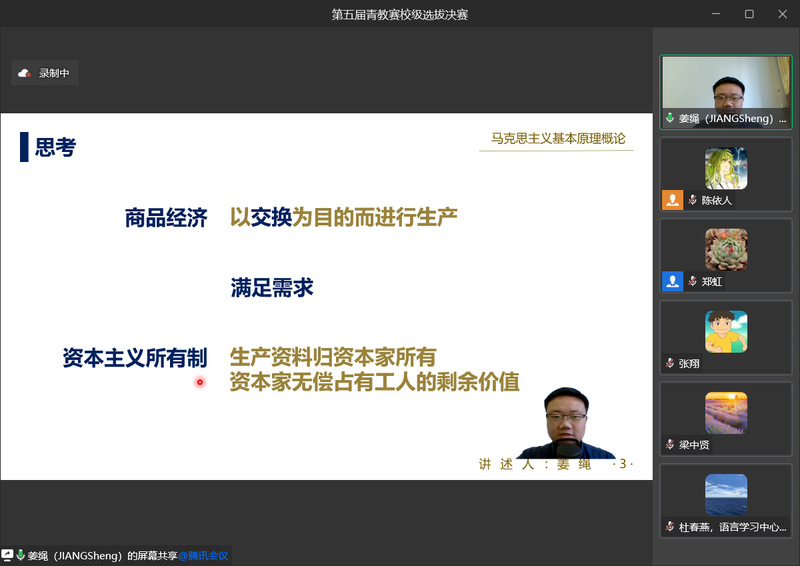The height and width of the screenshot is (566, 800).
Task: Click the 马克思主义基本原理概论 title box on slide
Action: click(557, 139)
